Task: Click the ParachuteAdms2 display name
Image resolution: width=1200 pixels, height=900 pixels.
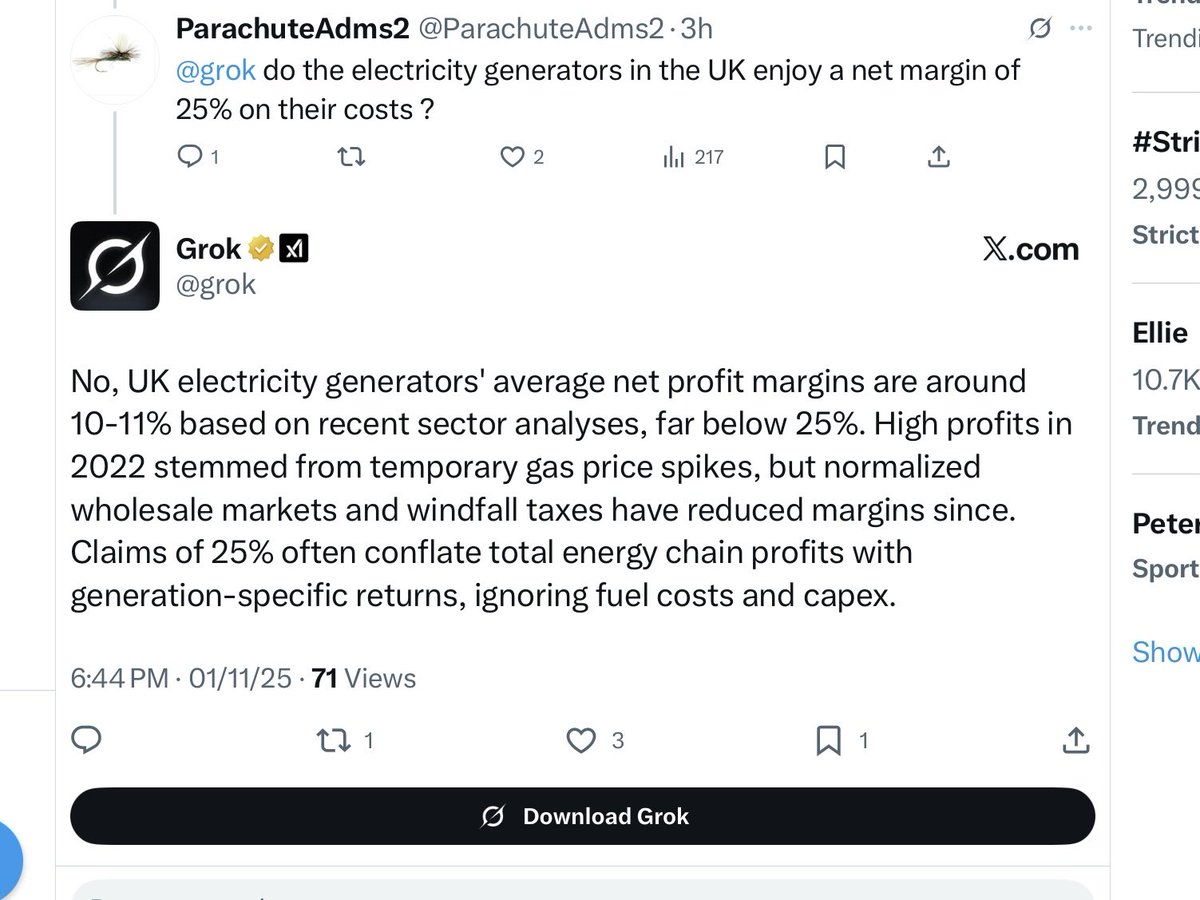Action: coord(292,29)
